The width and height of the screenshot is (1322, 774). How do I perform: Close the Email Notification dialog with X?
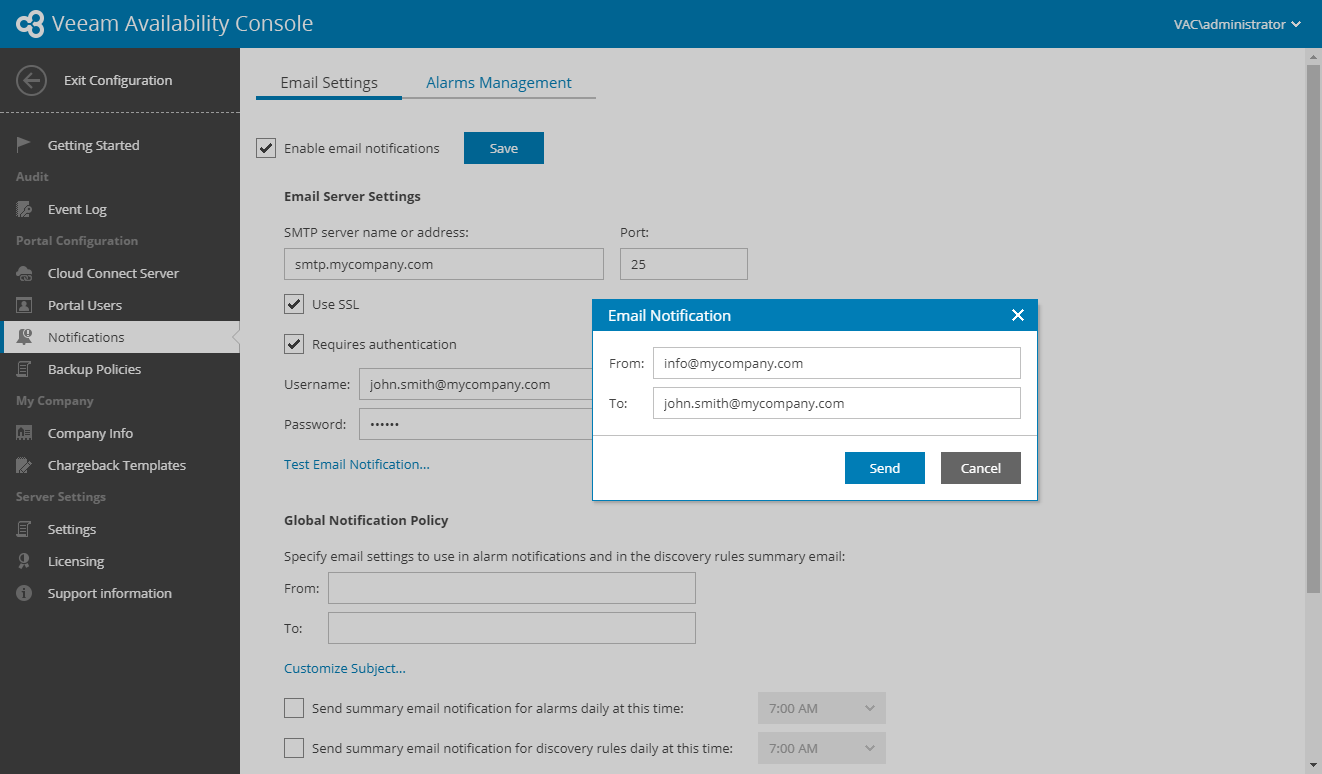[1017, 315]
